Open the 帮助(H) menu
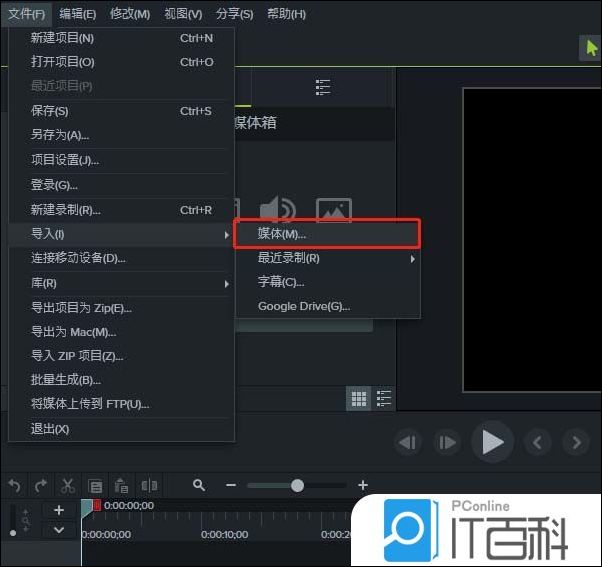 [x=286, y=14]
